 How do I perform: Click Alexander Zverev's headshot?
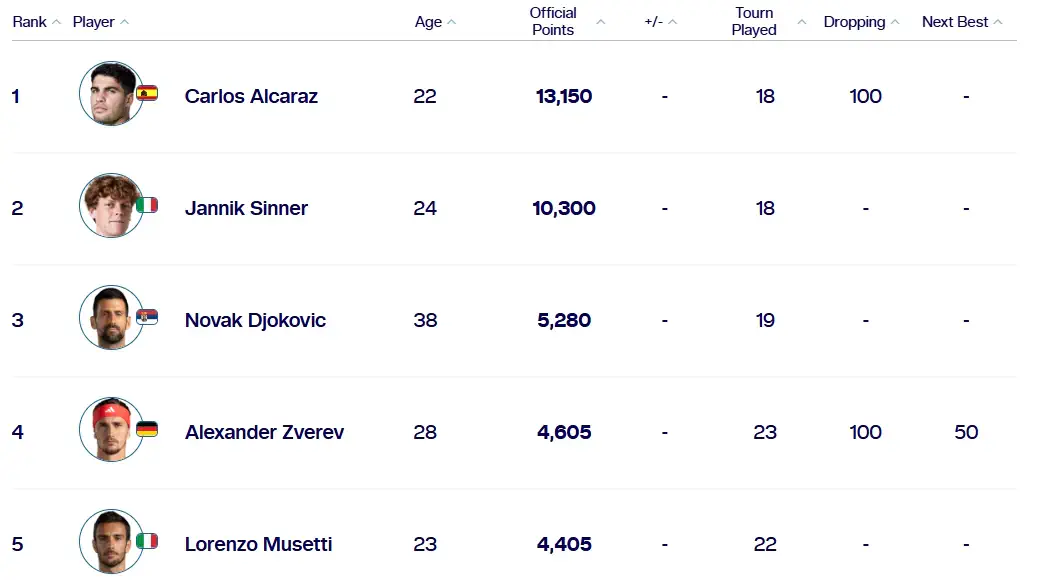coord(111,429)
